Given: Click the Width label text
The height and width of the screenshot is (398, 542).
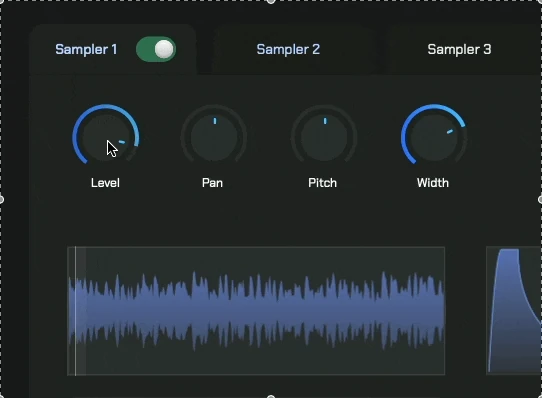Looking at the screenshot, I should [x=433, y=183].
